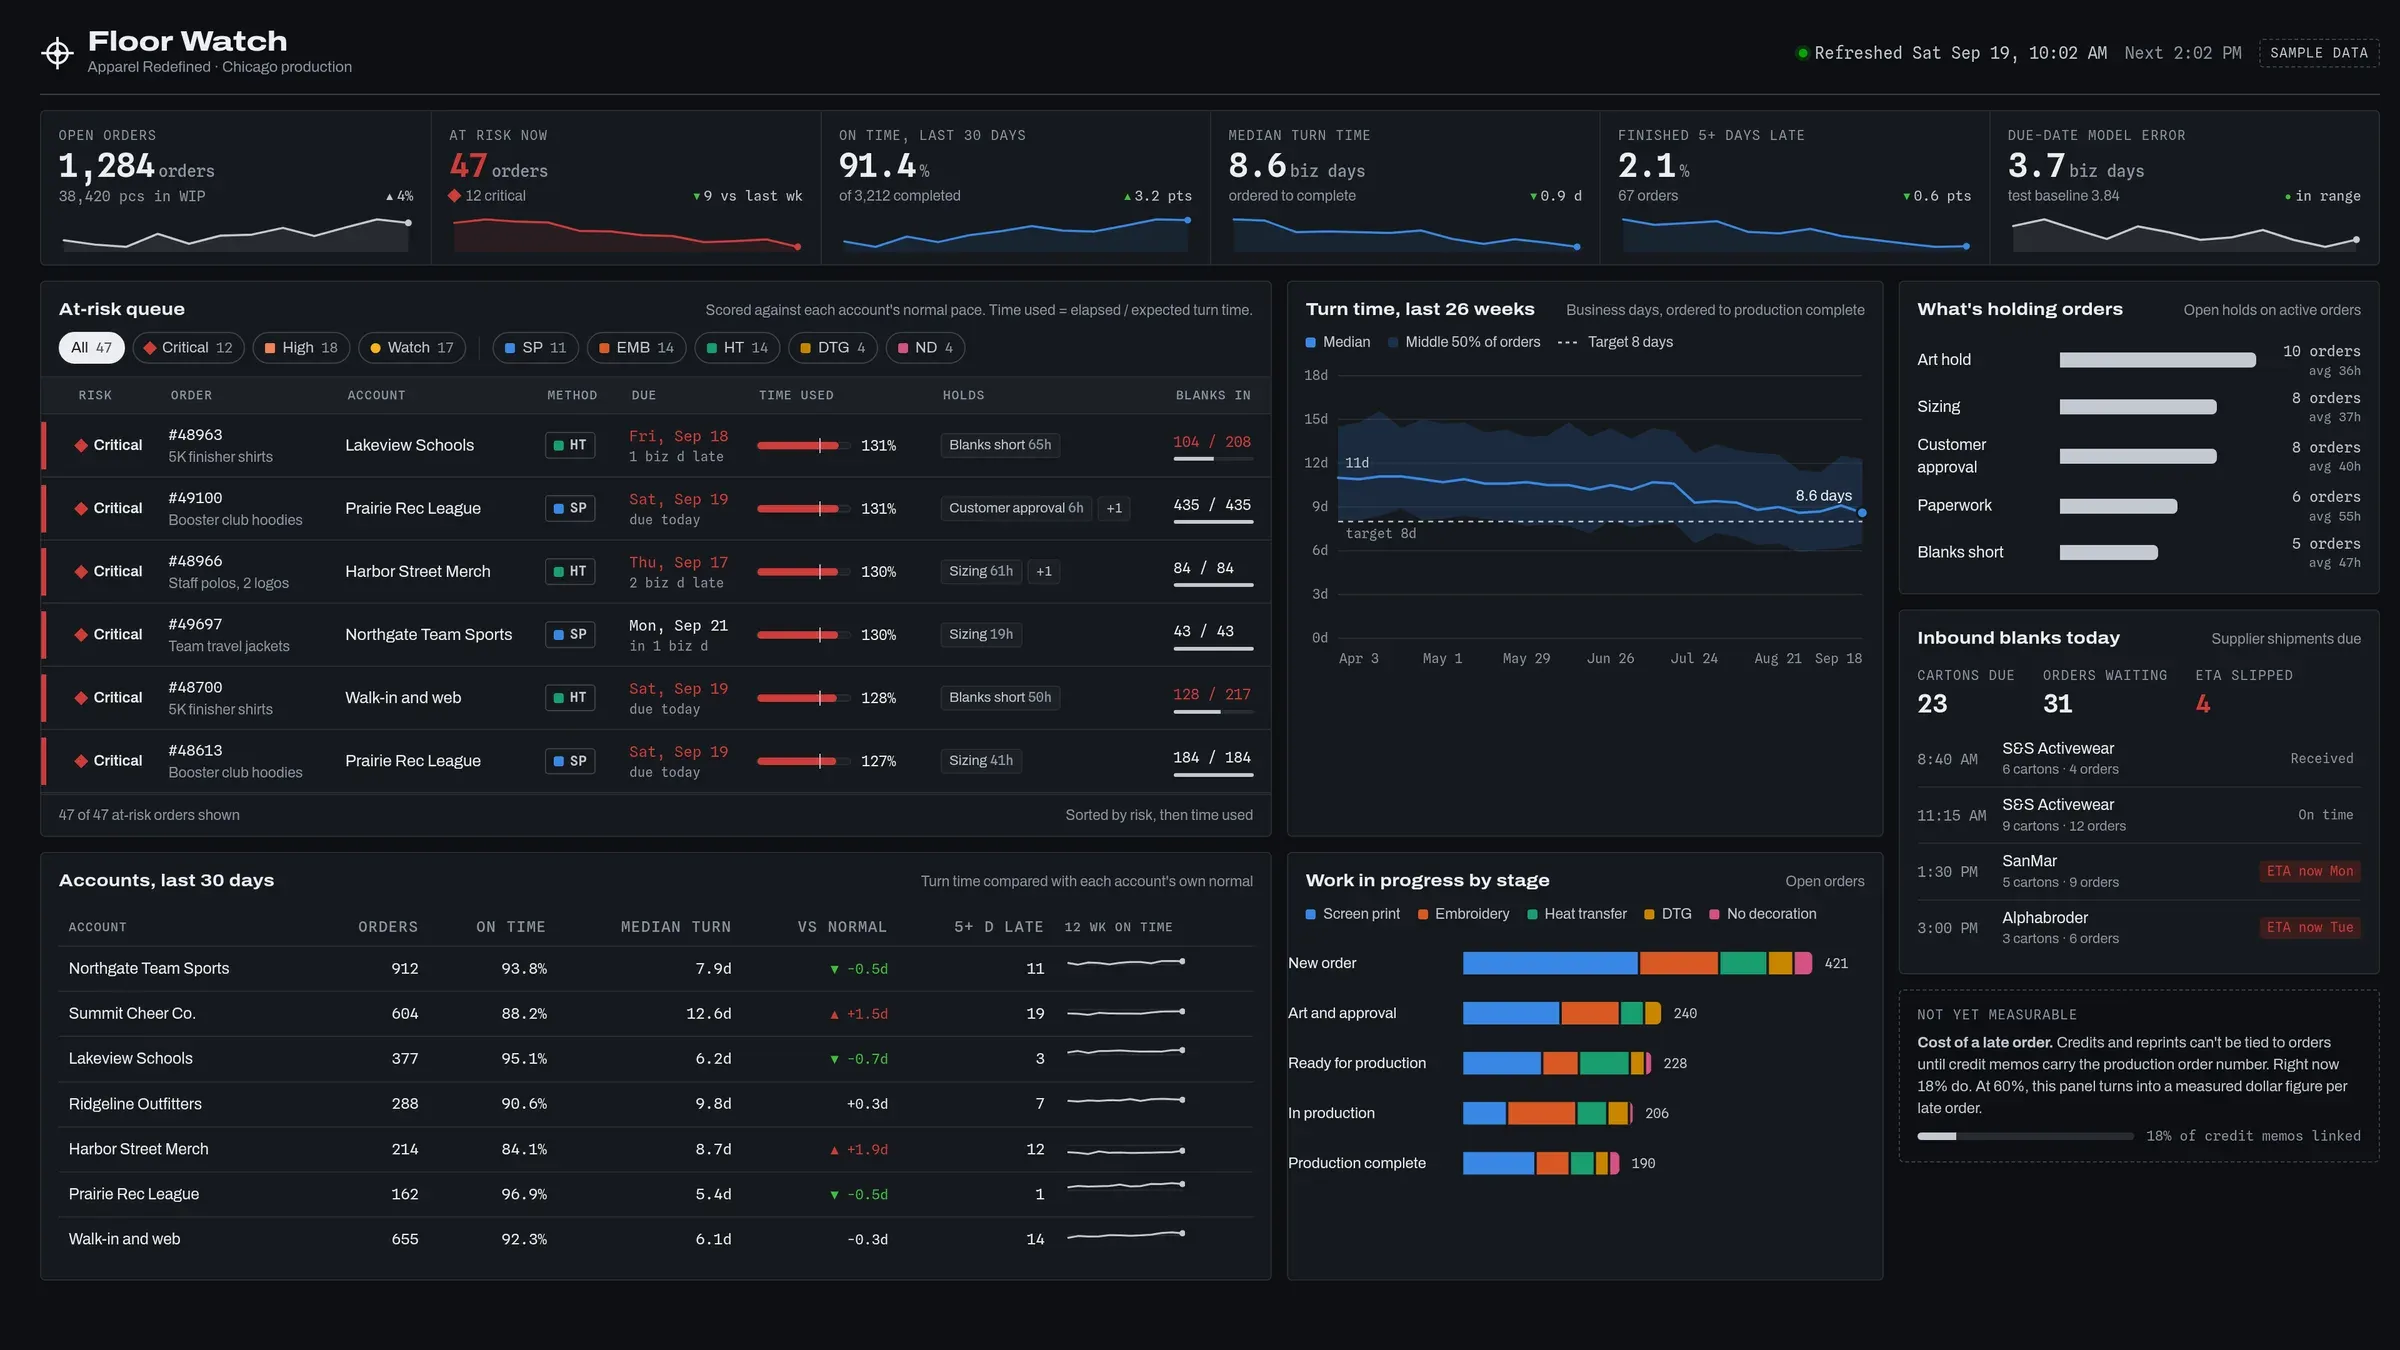Filter by HT 14 method chip
This screenshot has width=2400, height=1350.
(737, 347)
